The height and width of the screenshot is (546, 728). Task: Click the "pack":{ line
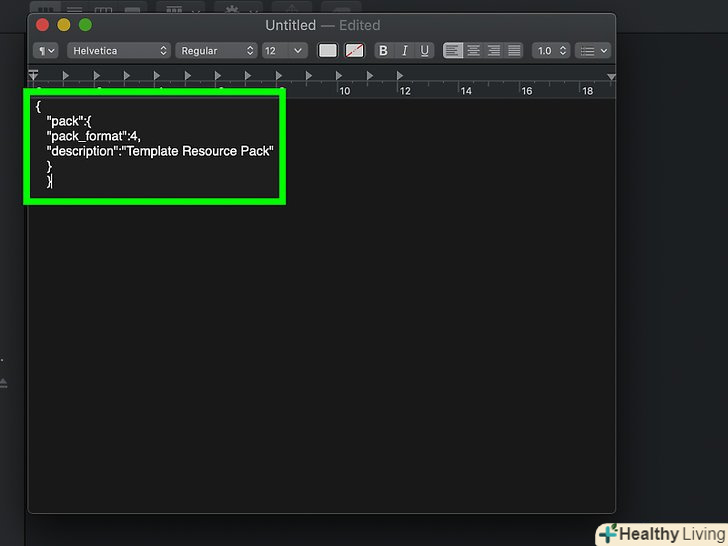[69, 121]
